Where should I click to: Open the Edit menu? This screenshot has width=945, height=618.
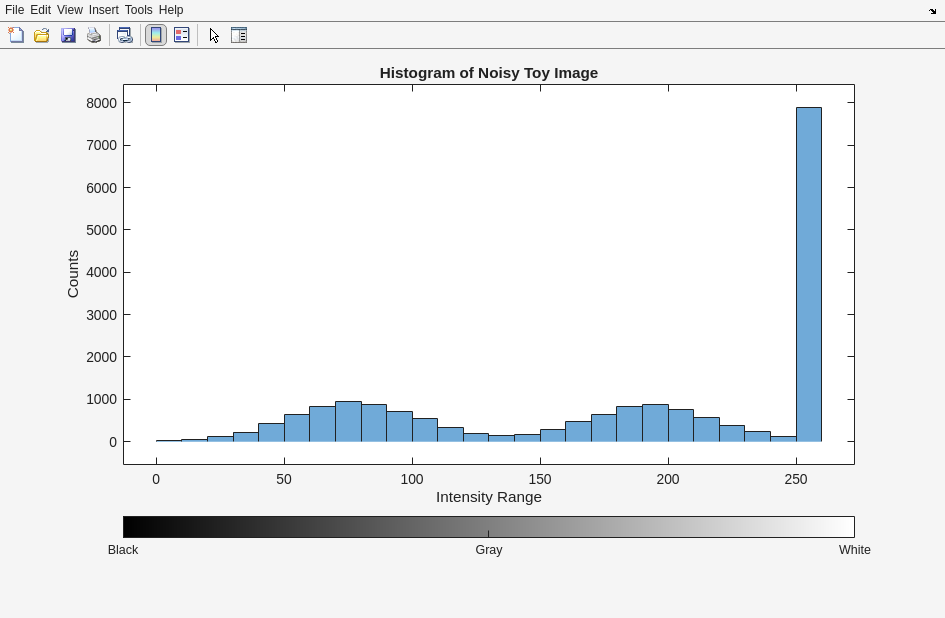[x=40, y=10]
